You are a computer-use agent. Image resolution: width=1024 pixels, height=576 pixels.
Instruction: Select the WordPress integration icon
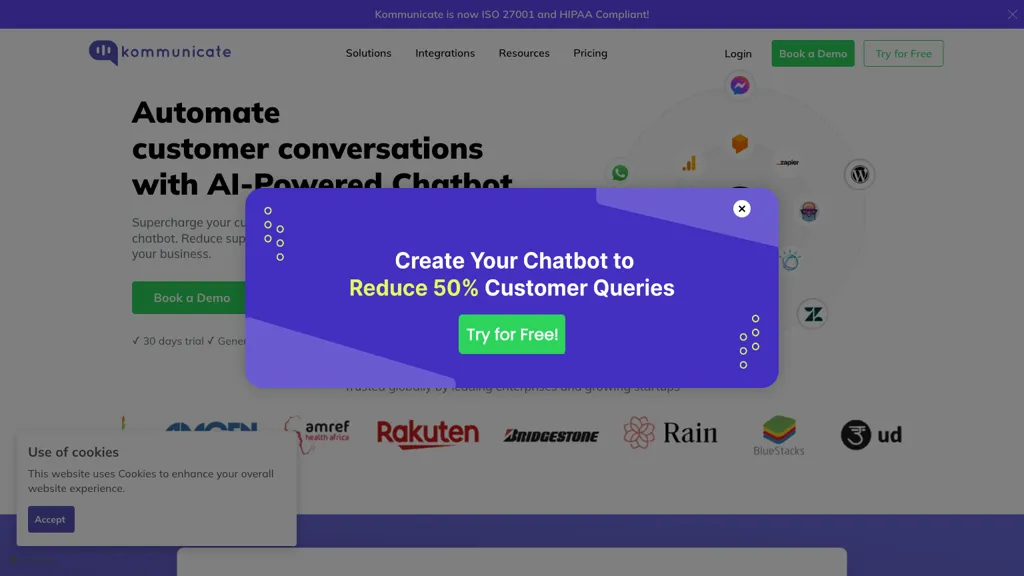(860, 174)
